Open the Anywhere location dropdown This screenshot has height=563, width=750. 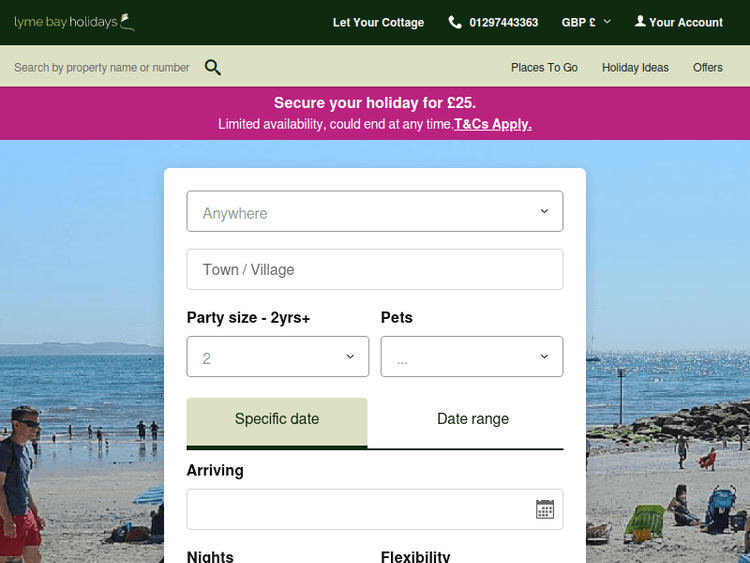pos(375,212)
